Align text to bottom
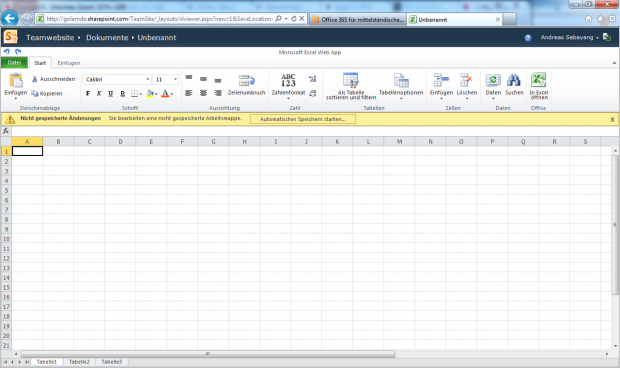The width and height of the screenshot is (620, 368). click(218, 80)
